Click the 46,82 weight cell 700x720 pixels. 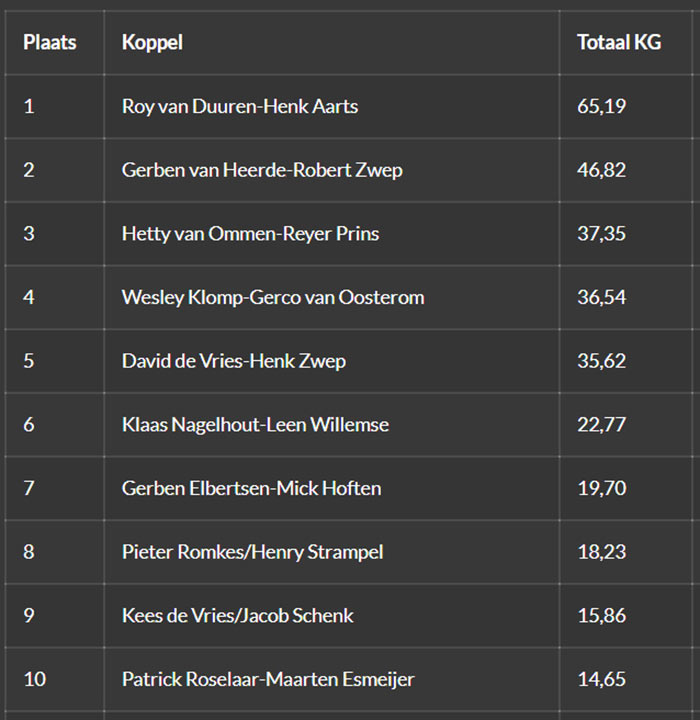601,170
